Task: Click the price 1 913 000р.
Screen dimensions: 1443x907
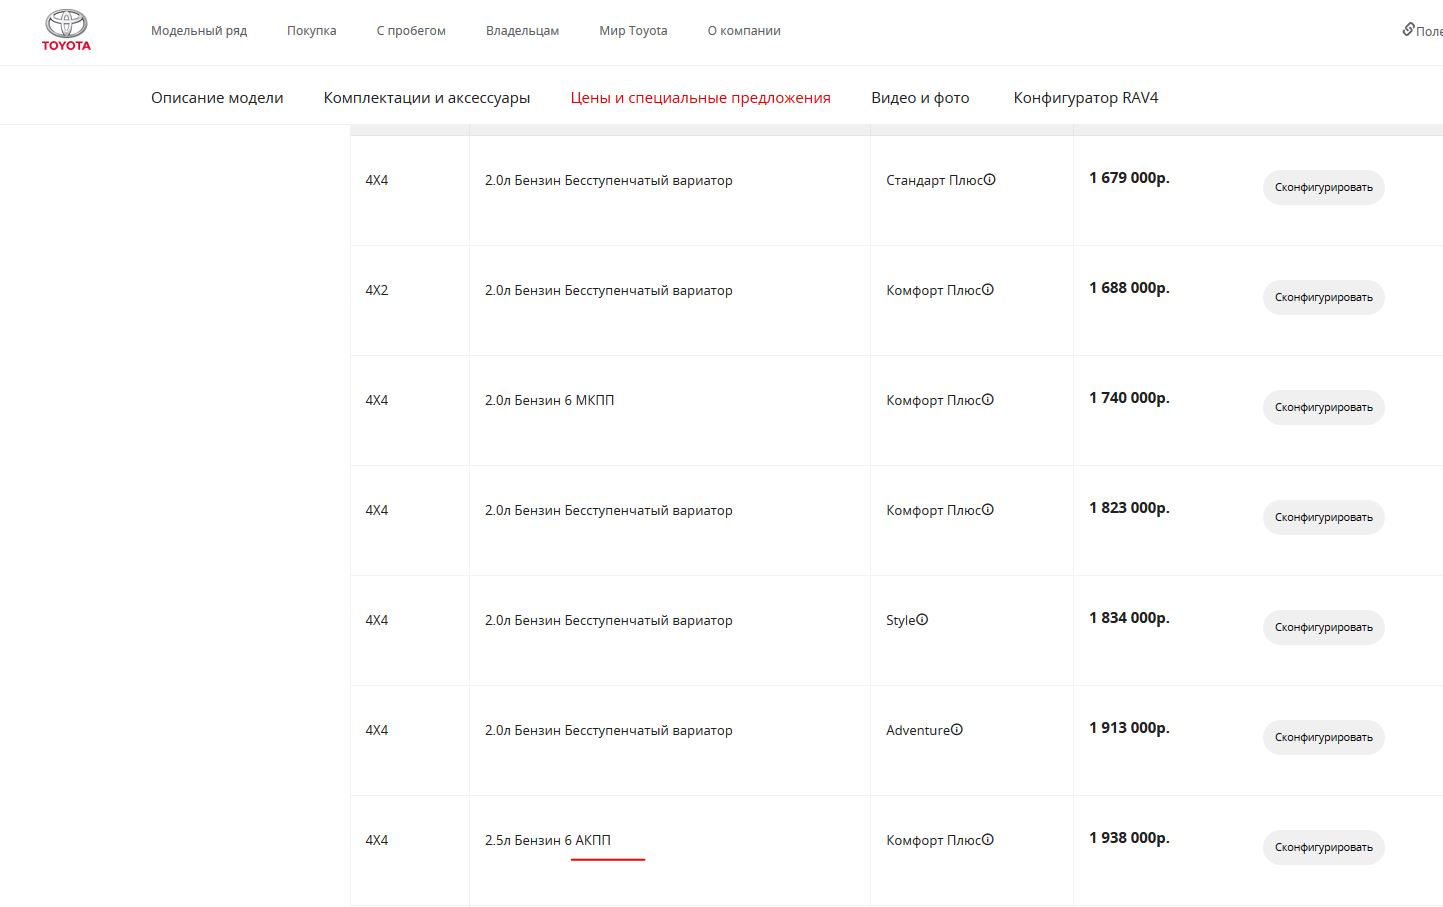Action: [1129, 728]
